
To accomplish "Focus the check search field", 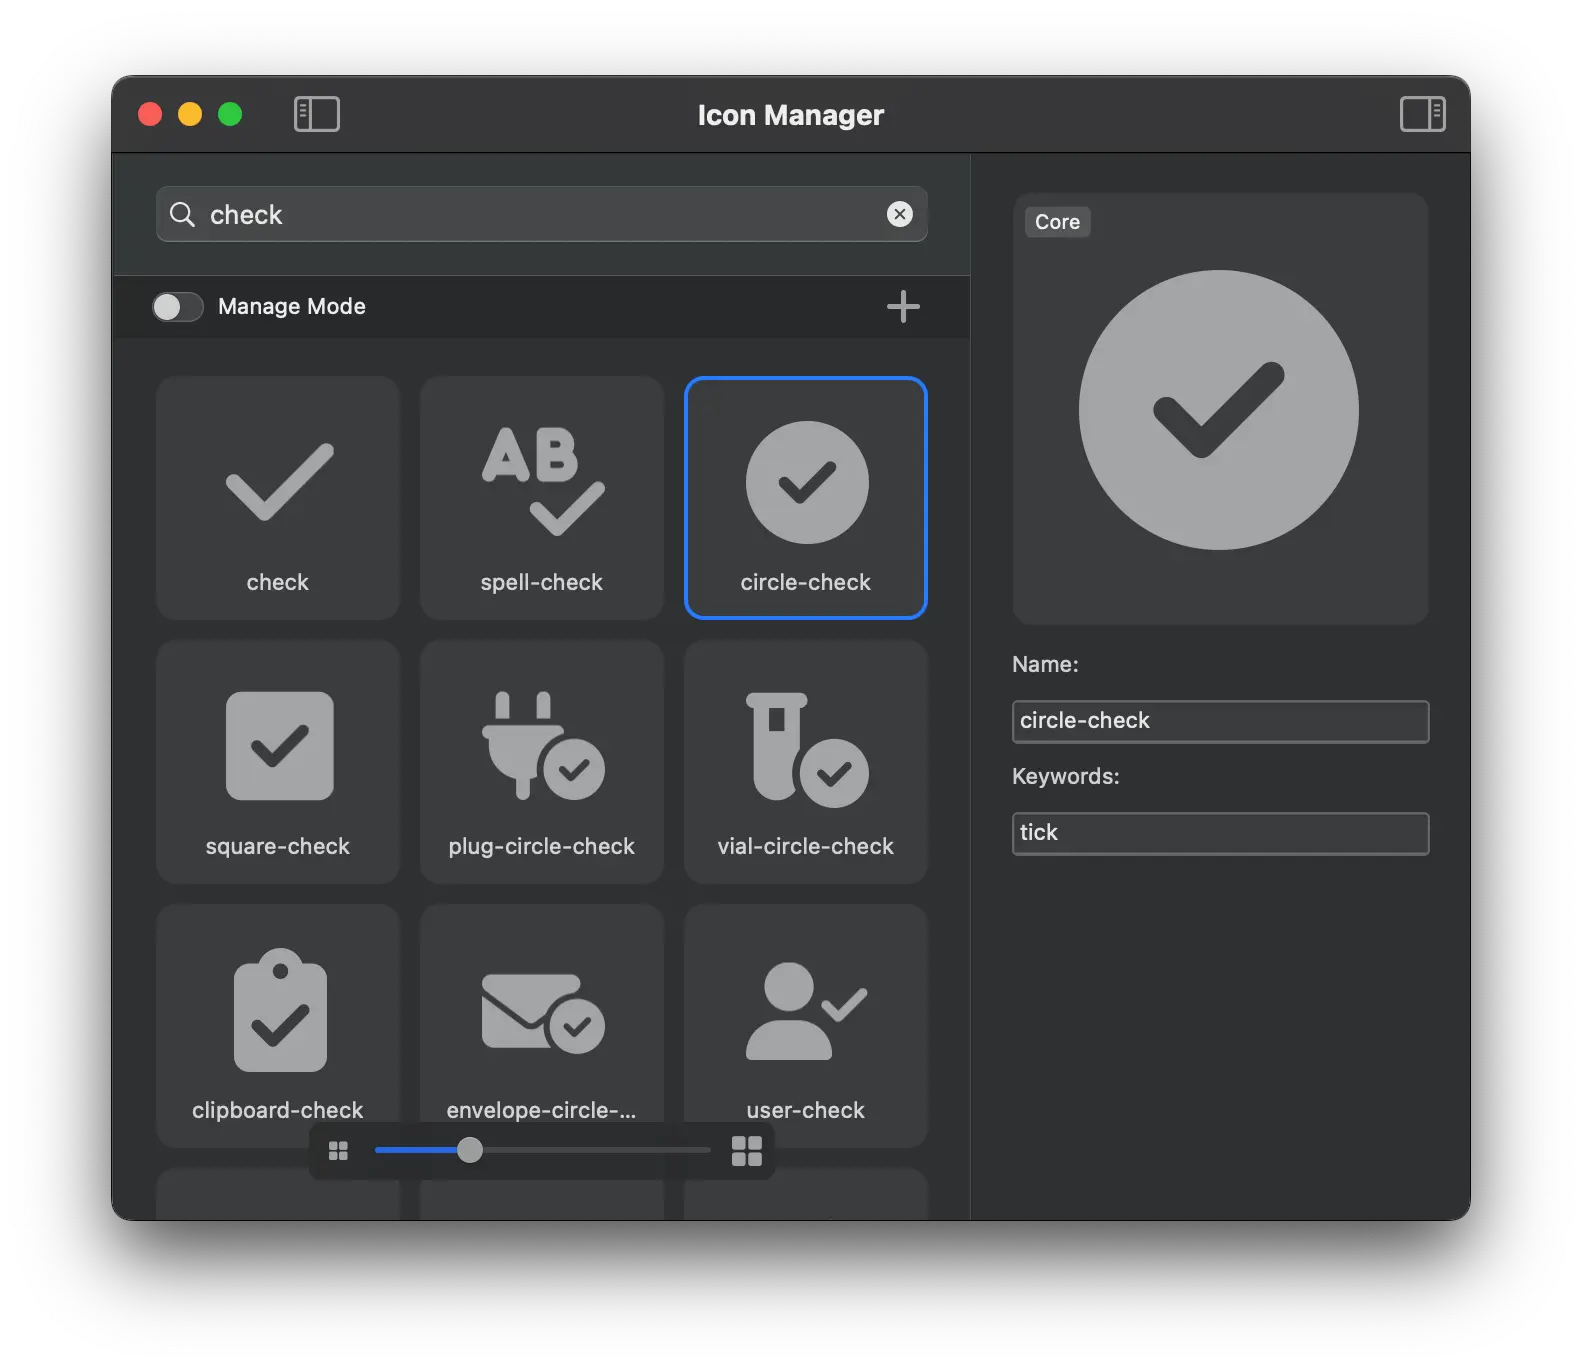I will pos(542,214).
